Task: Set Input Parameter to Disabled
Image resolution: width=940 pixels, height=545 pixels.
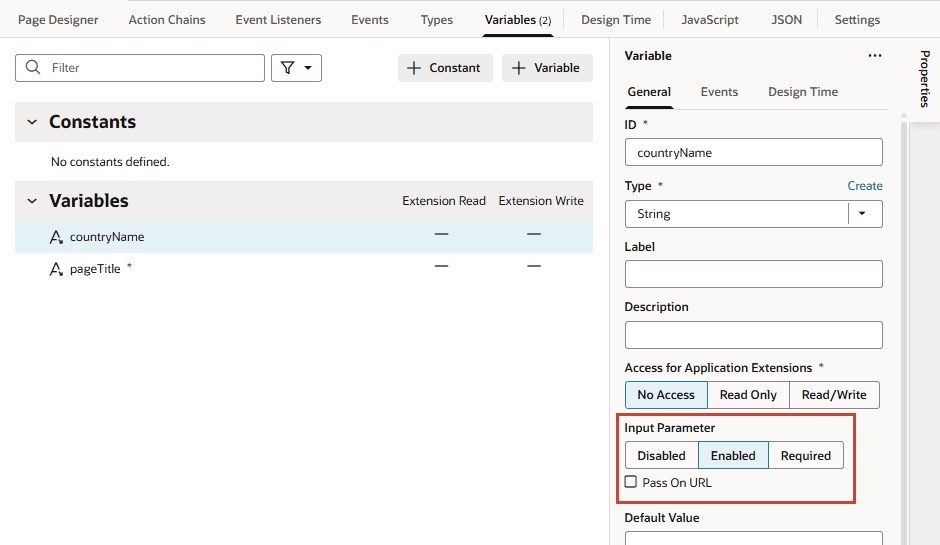Action: 661,456
